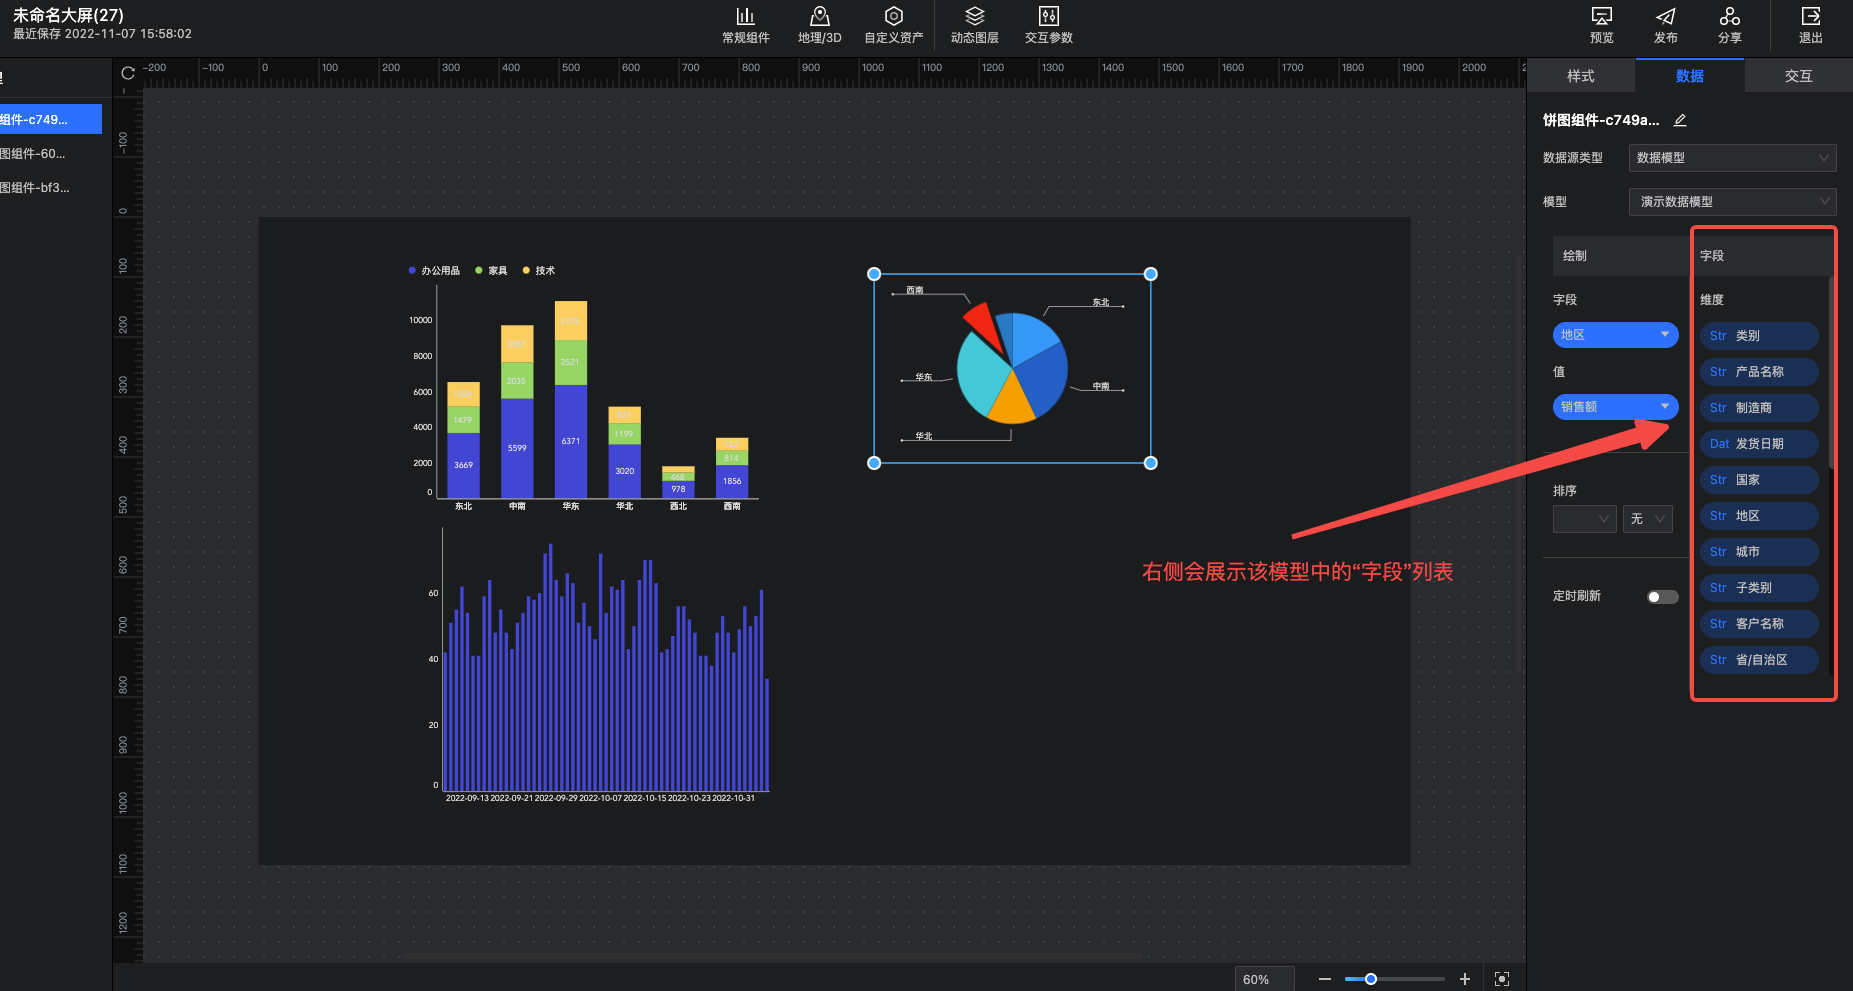Click the fit-to-screen icon beside zoom
The image size is (1853, 991).
[1502, 979]
